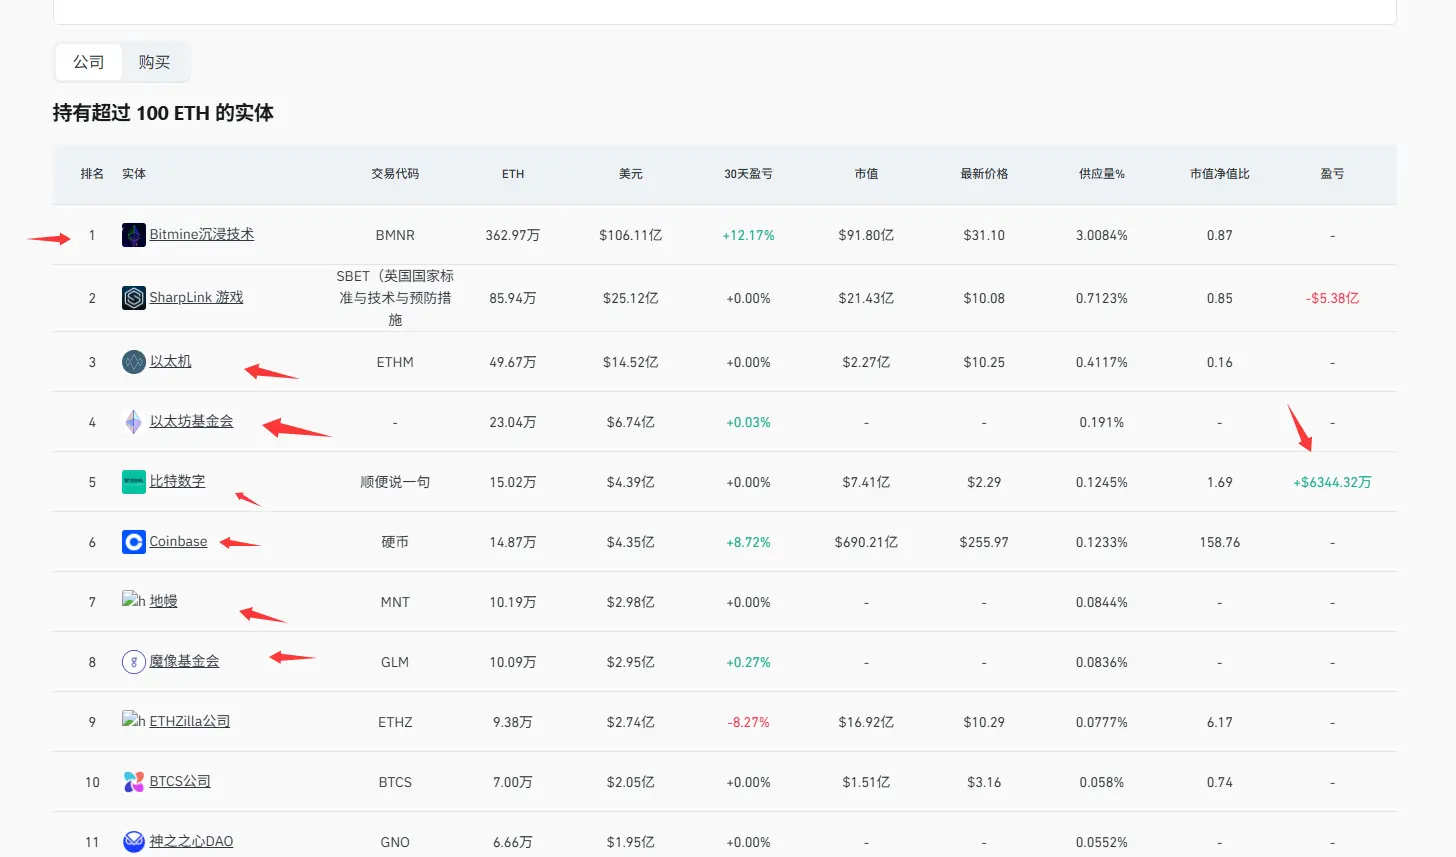Click the Bitmine沉浸技术 logo icon
Image resolution: width=1456 pixels, height=857 pixels.
click(x=134, y=235)
